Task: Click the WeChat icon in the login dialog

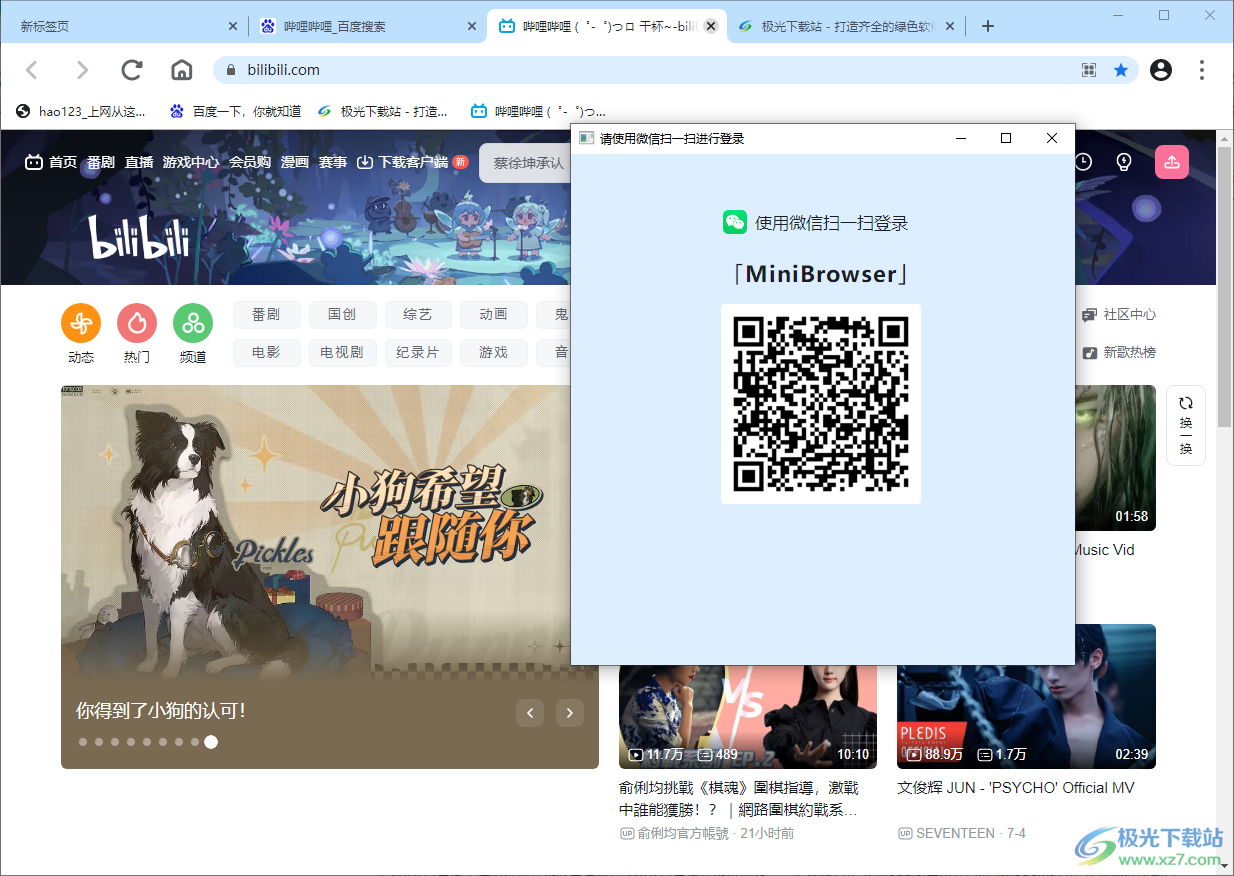Action: coord(735,222)
